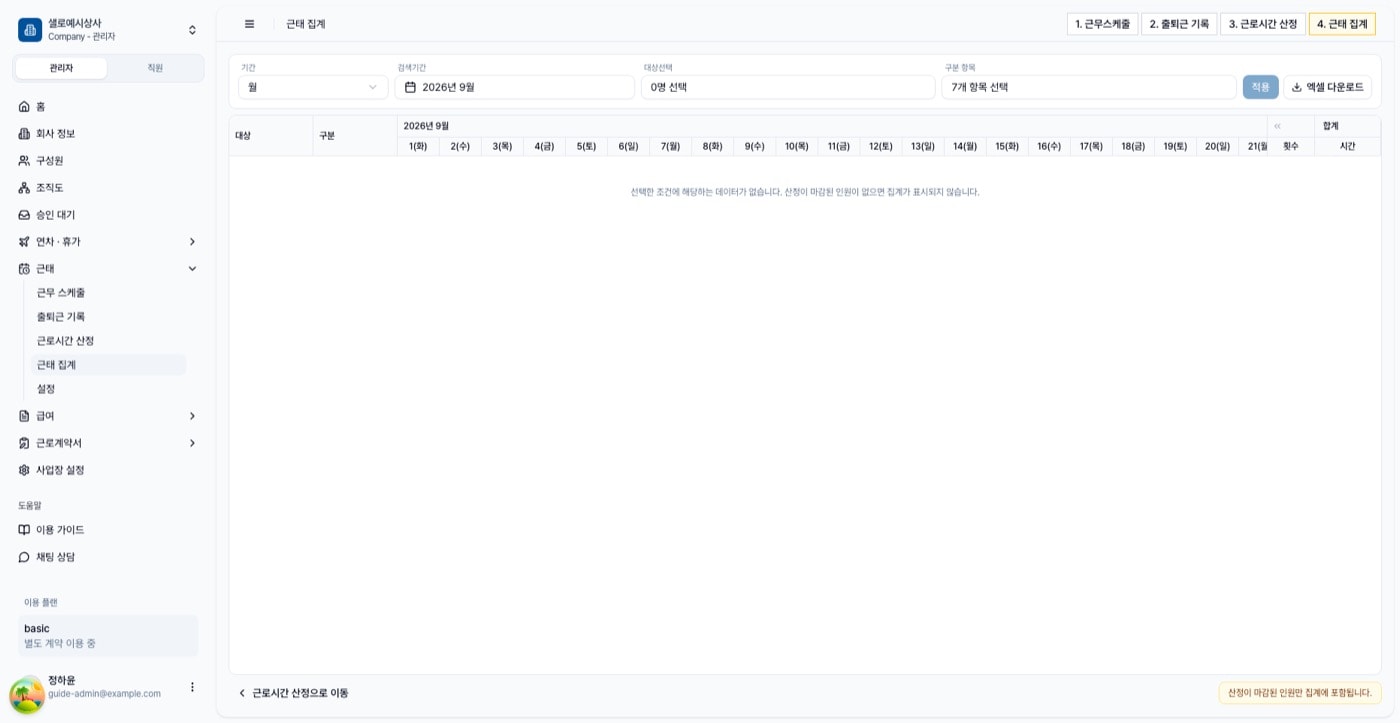1400x723 pixels.
Task: Open 근무 스케줄 in sidebar
Action: click(108, 292)
